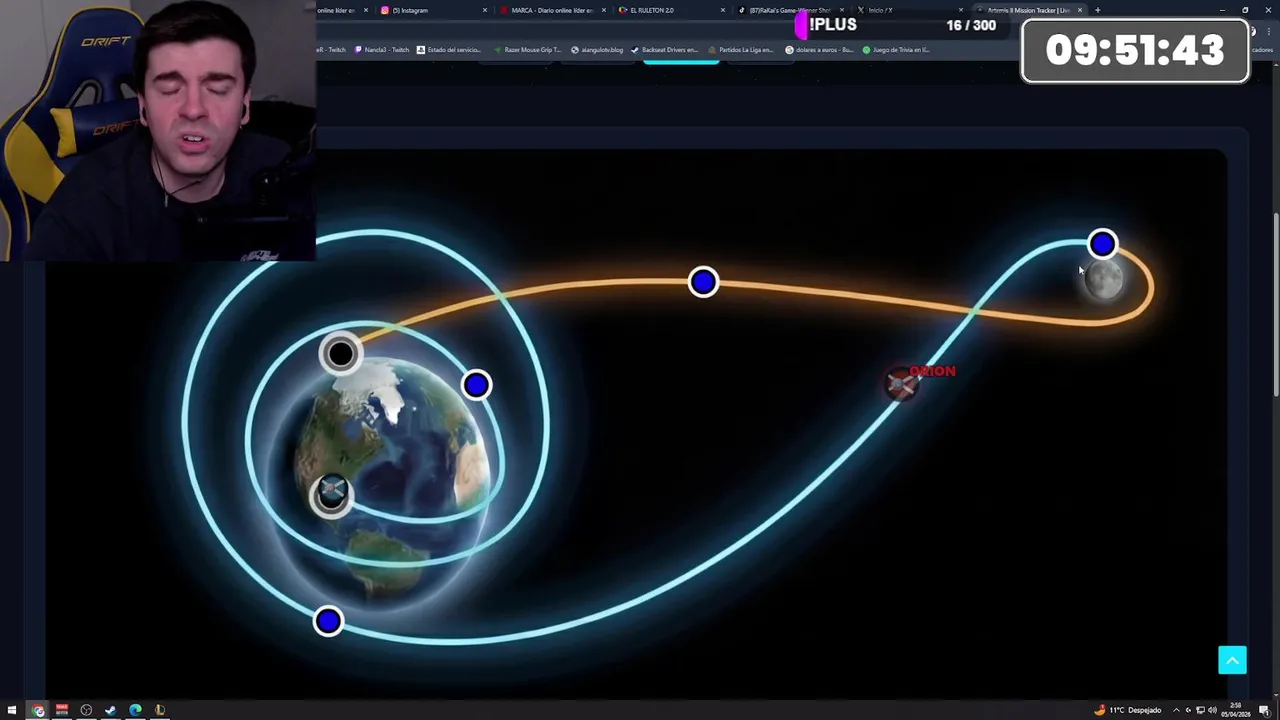Click the Moon icon near the orange loop
Viewport: 1280px width, 720px height.
(x=1103, y=281)
